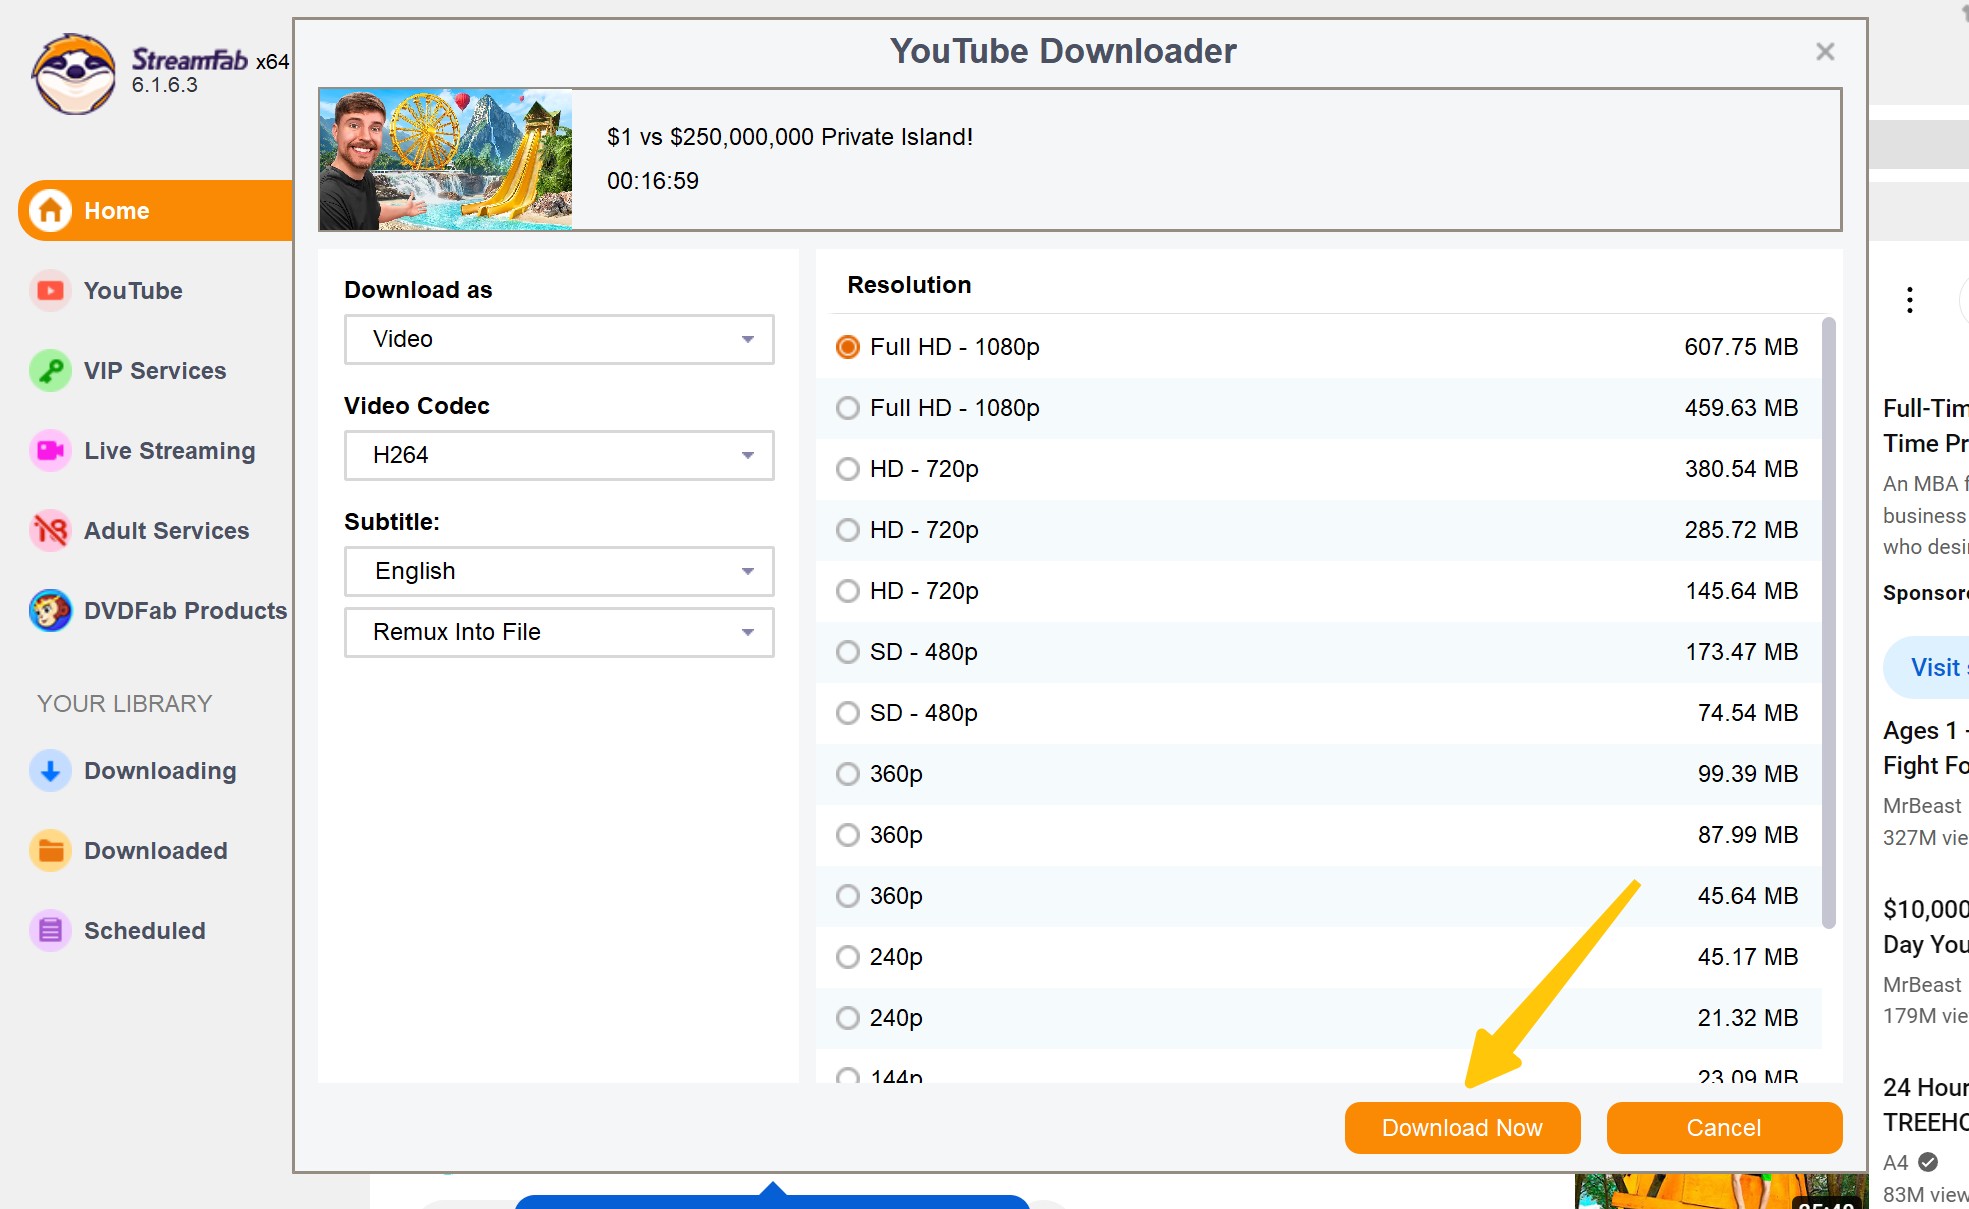The height and width of the screenshot is (1209, 1969).
Task: Click the Private Island video thumbnail
Action: [x=445, y=159]
